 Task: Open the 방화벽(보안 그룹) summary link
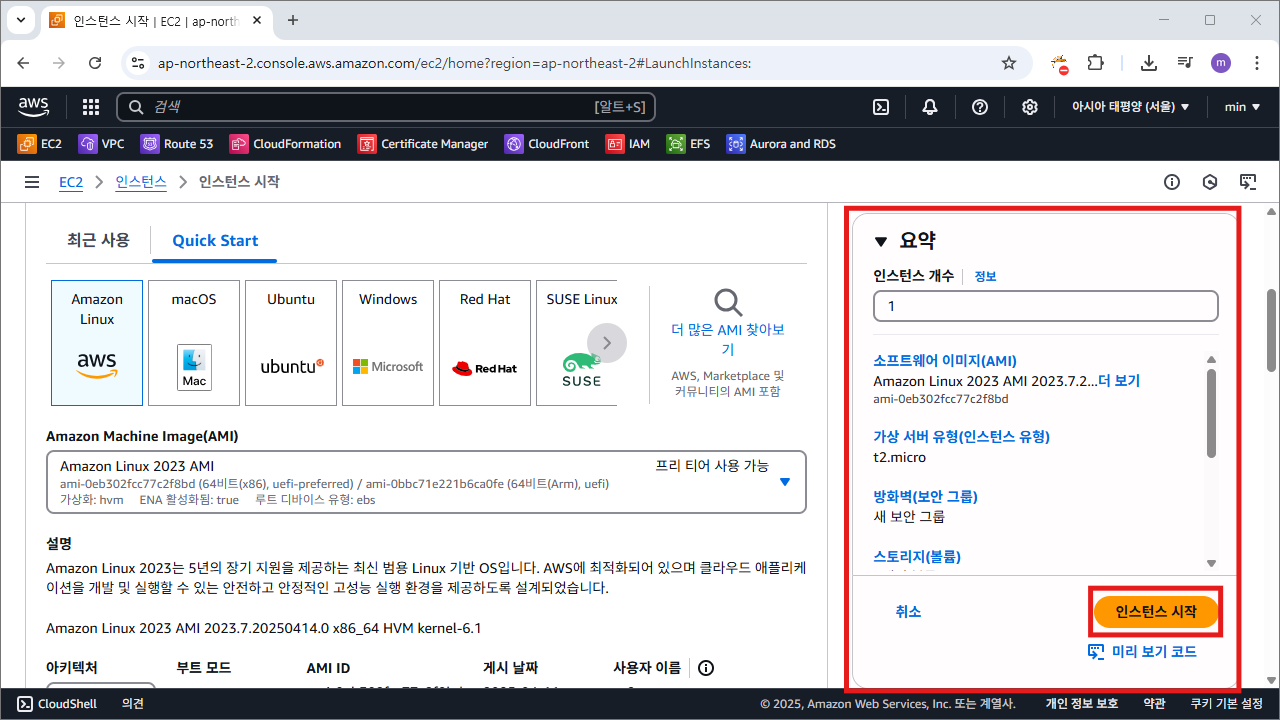point(925,497)
